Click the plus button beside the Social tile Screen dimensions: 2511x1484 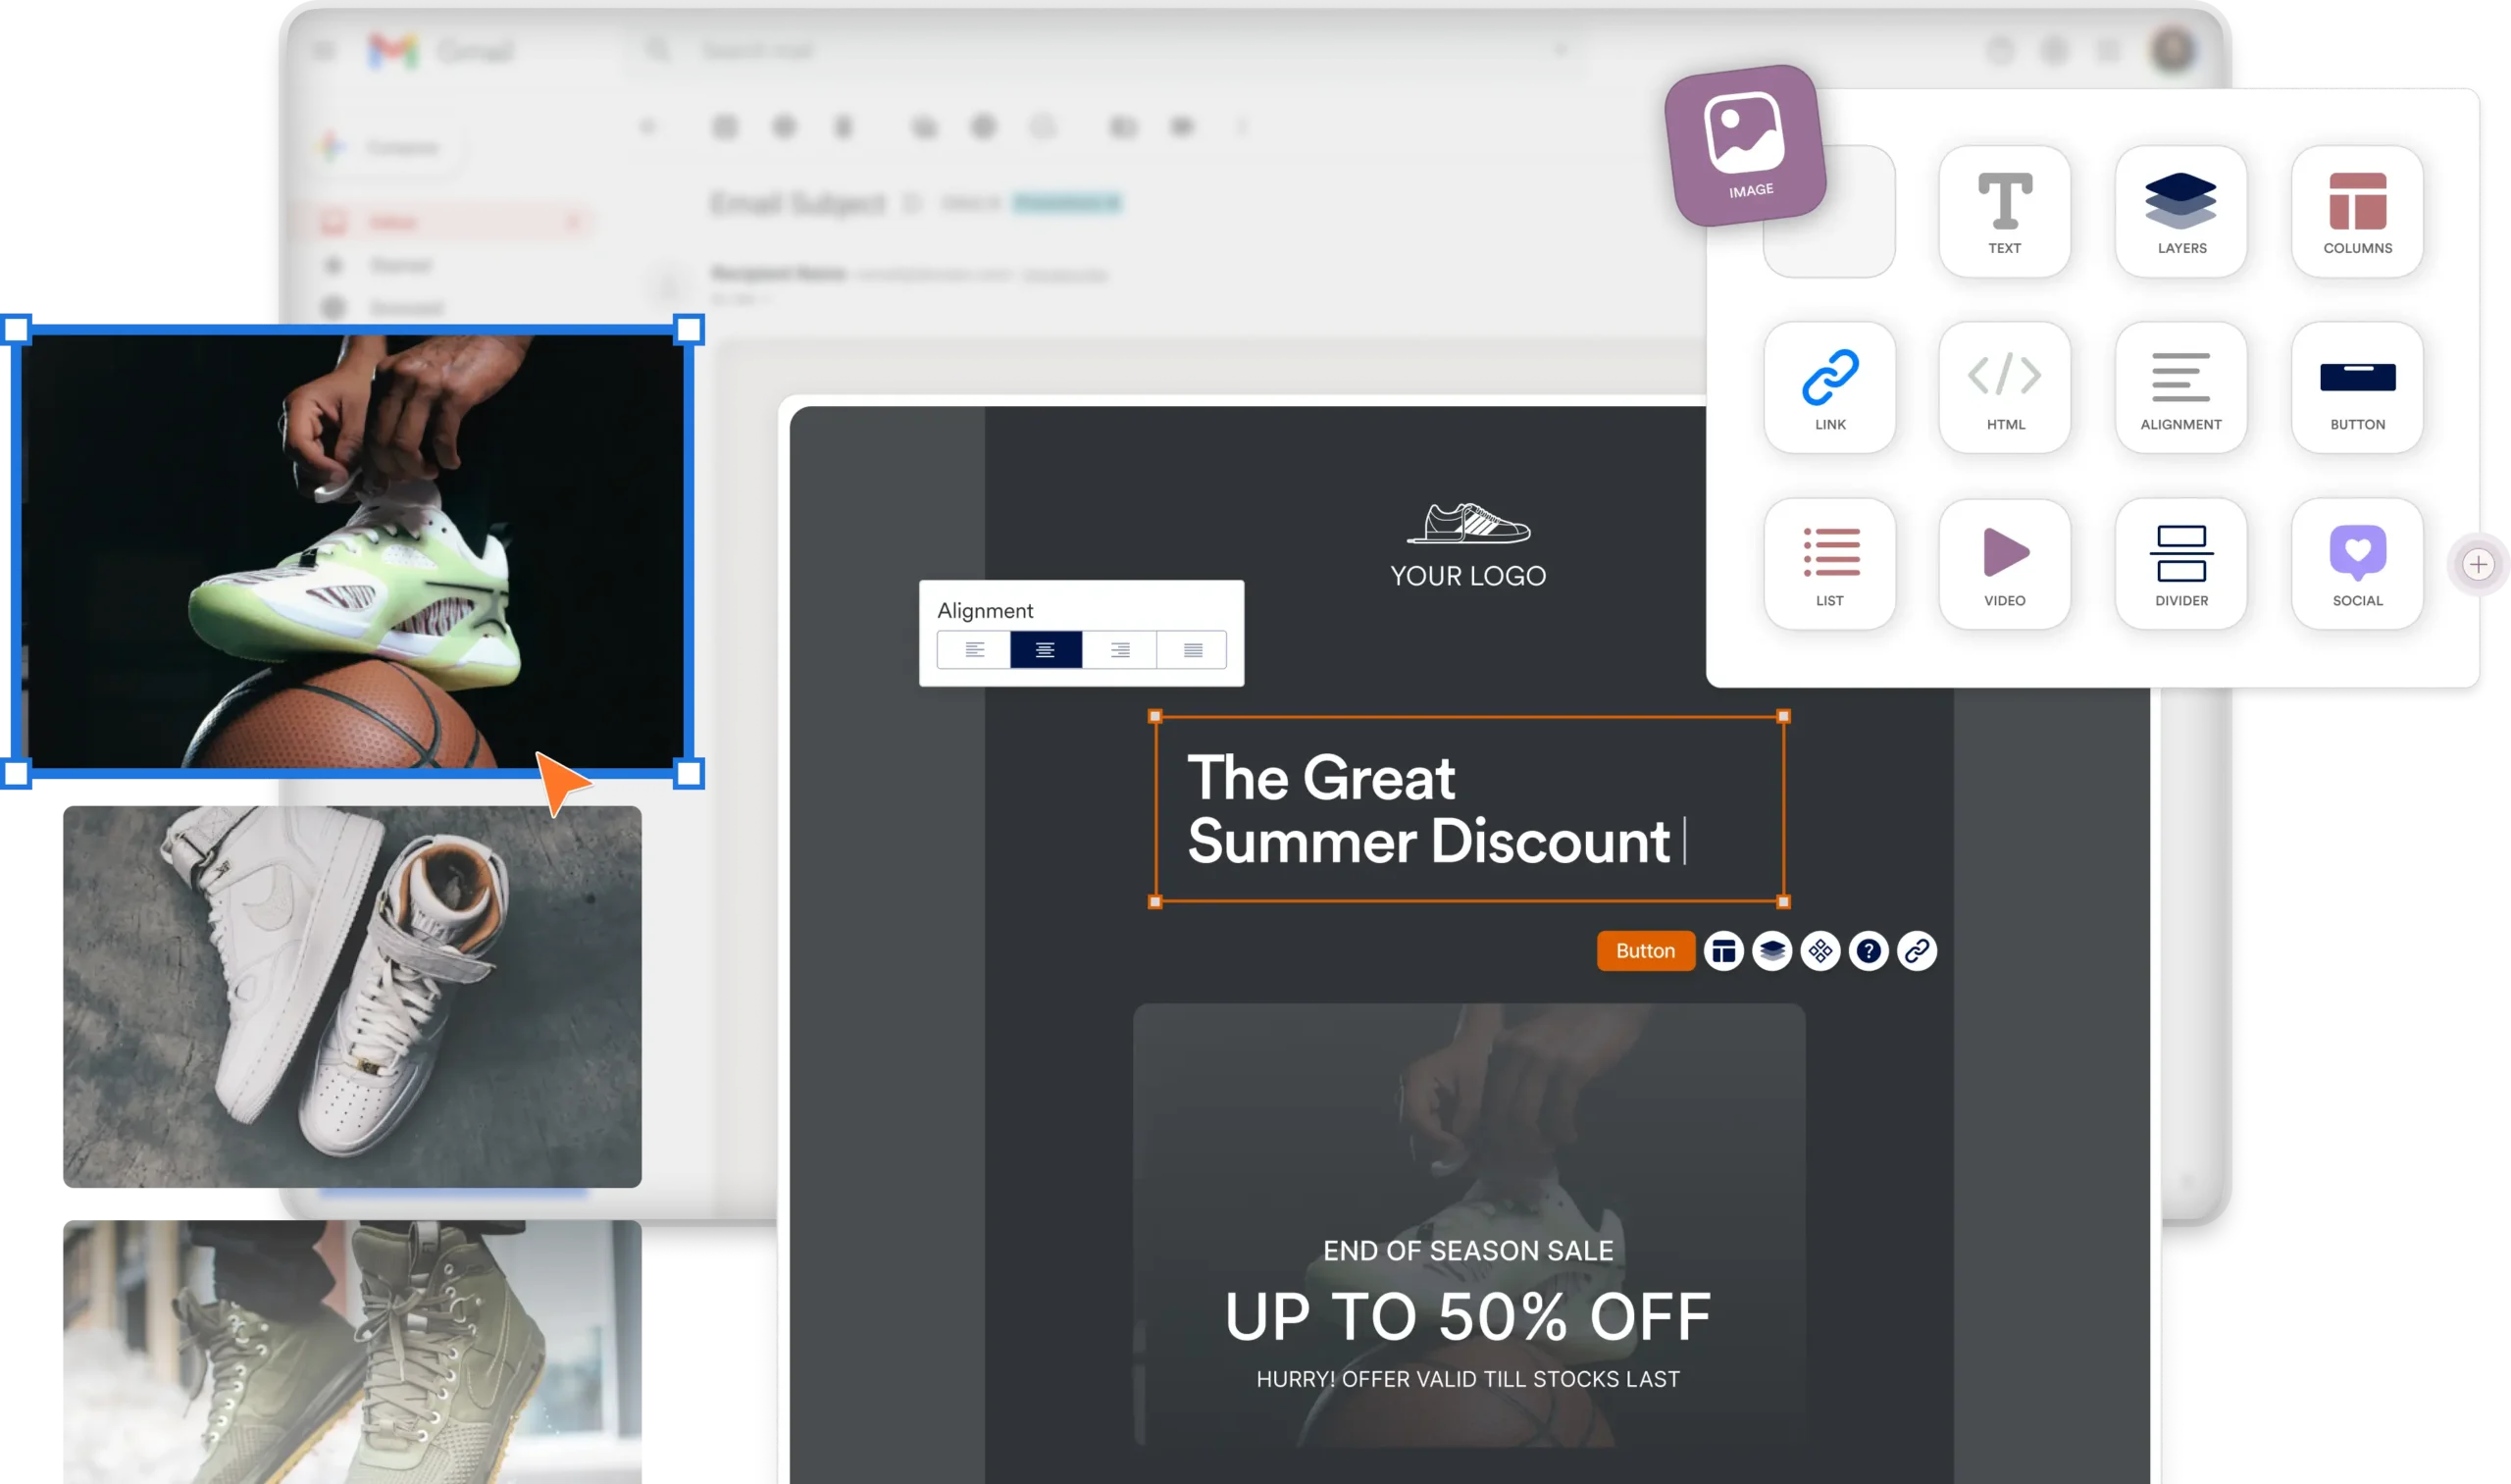point(2477,565)
